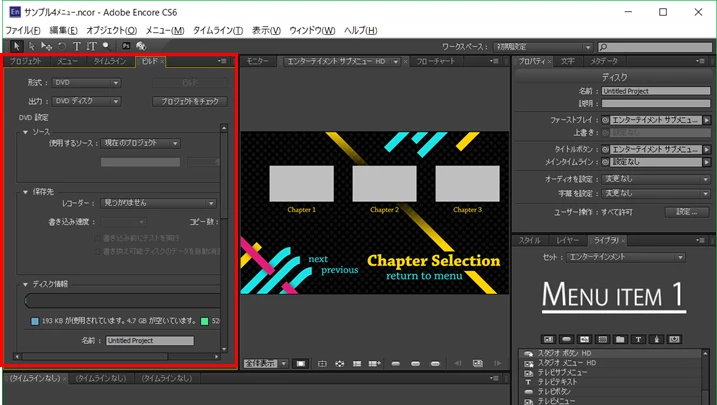Click the Preview disc icon in toolbar

click(141, 46)
